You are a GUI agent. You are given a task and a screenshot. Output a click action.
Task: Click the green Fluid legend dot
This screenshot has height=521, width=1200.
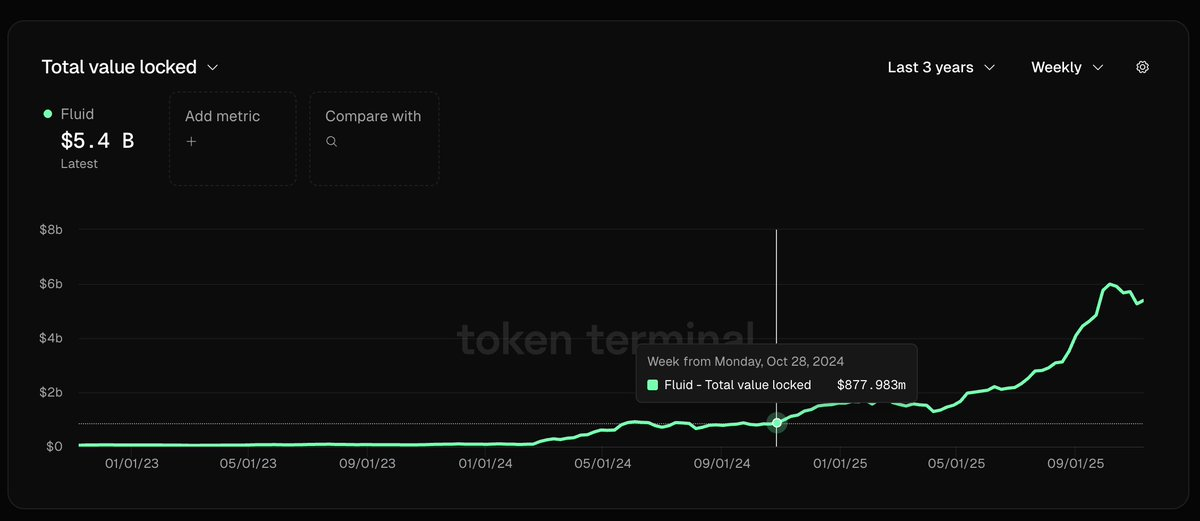pos(48,114)
